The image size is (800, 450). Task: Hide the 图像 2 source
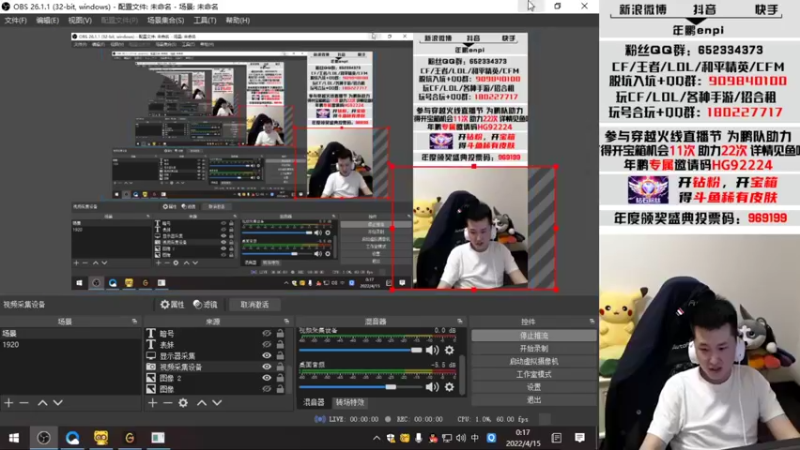pyautogui.click(x=267, y=378)
